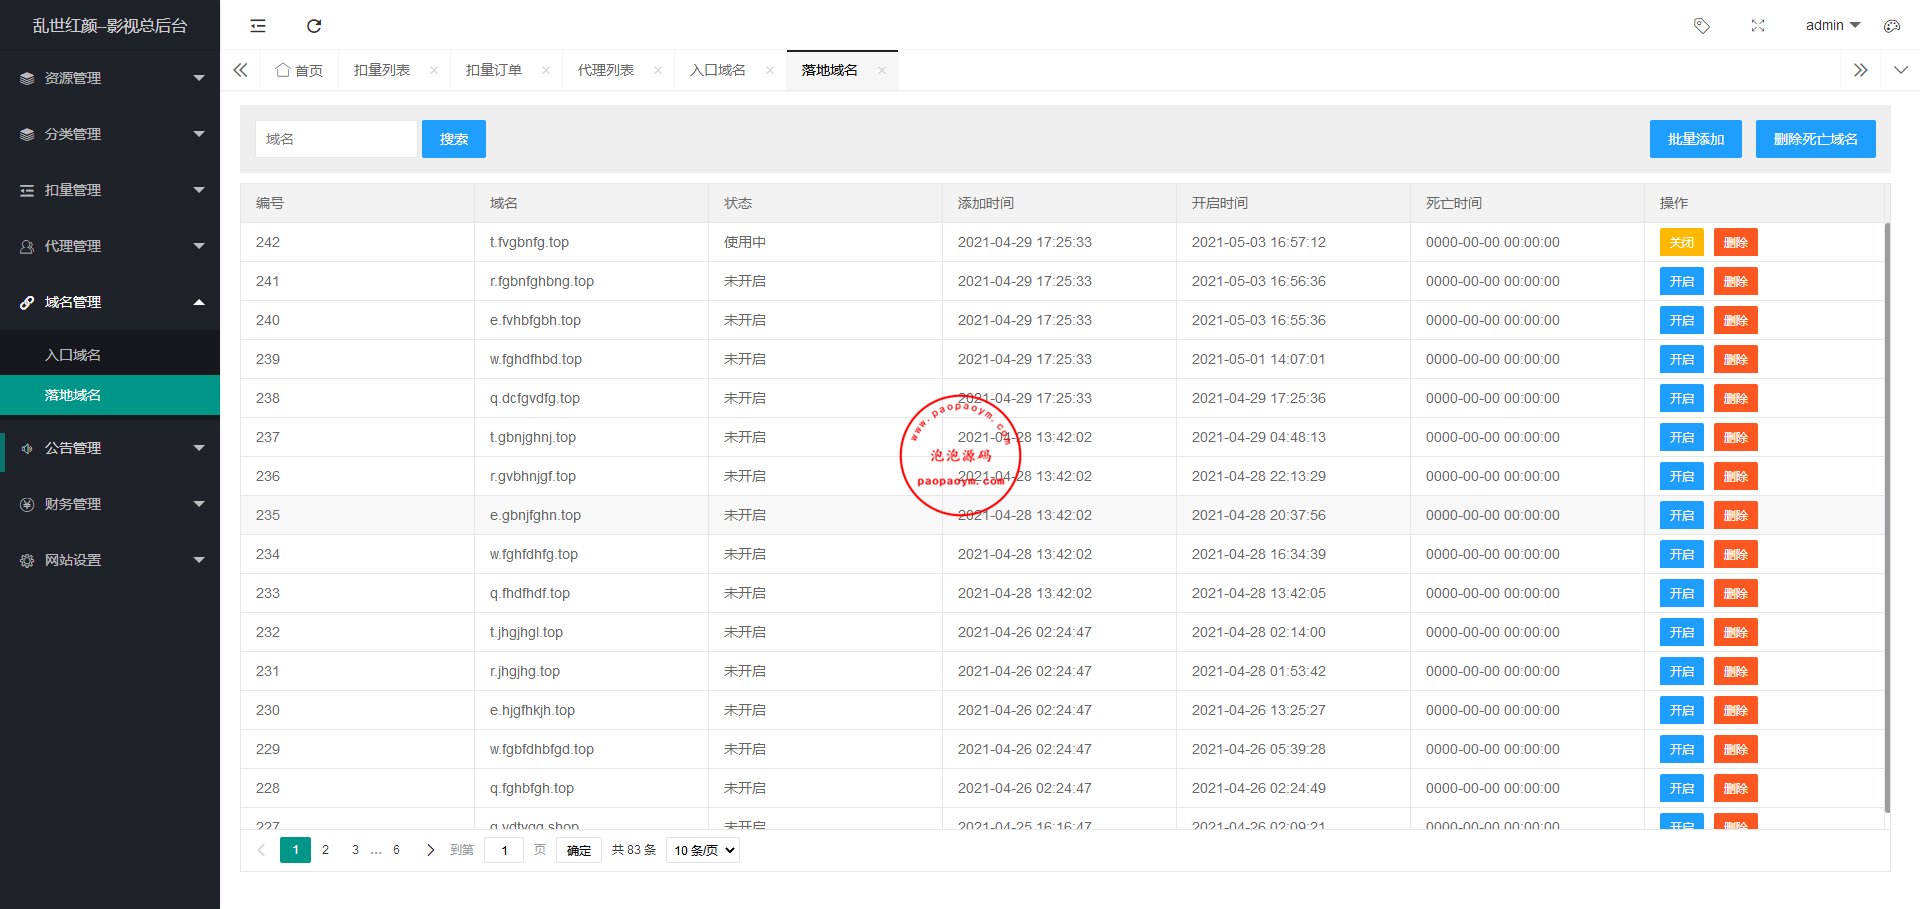Open the 10 条/页 page size dropdown
Viewport: 1920px width, 909px height.
pyautogui.click(x=703, y=850)
